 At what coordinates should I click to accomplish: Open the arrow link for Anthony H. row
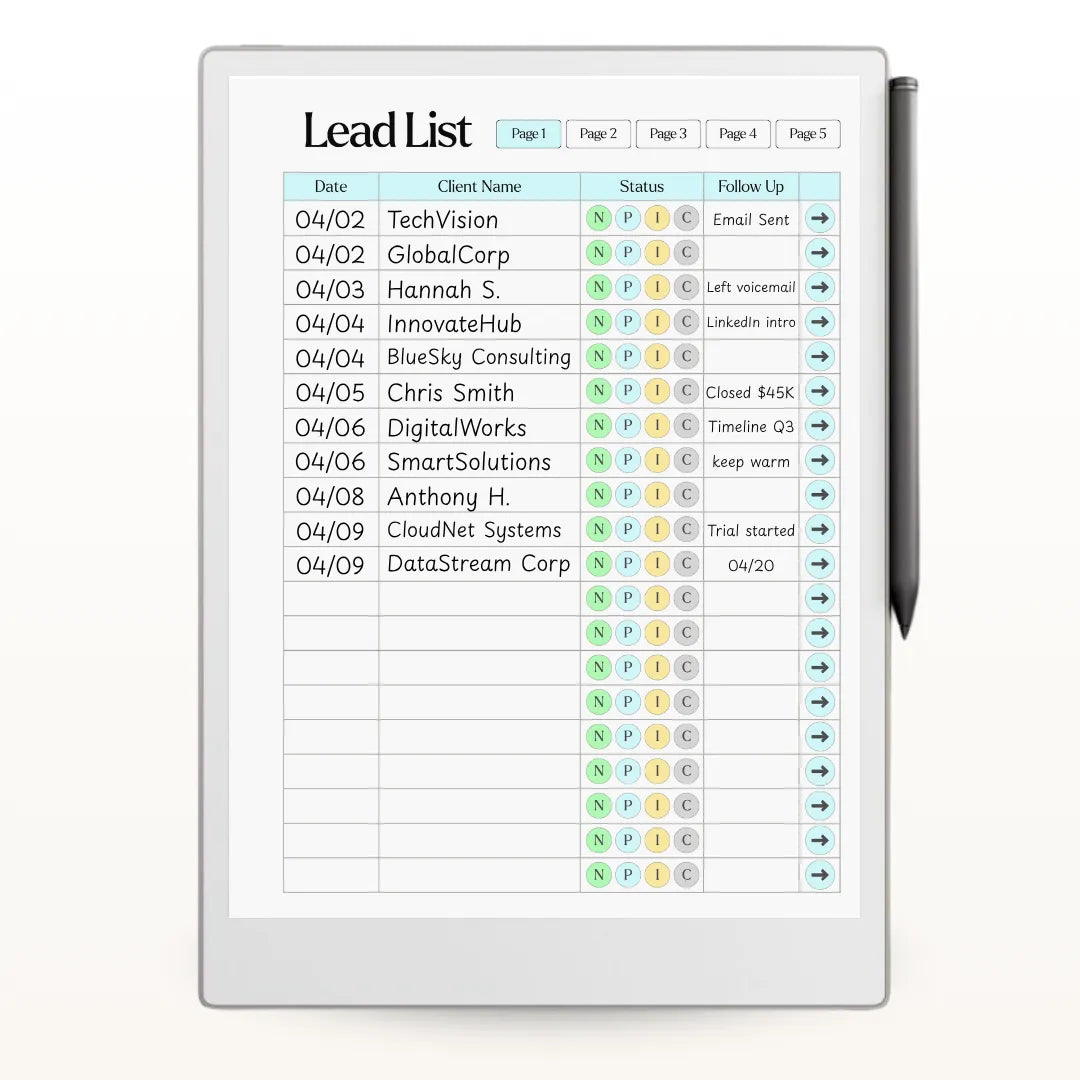pos(820,495)
